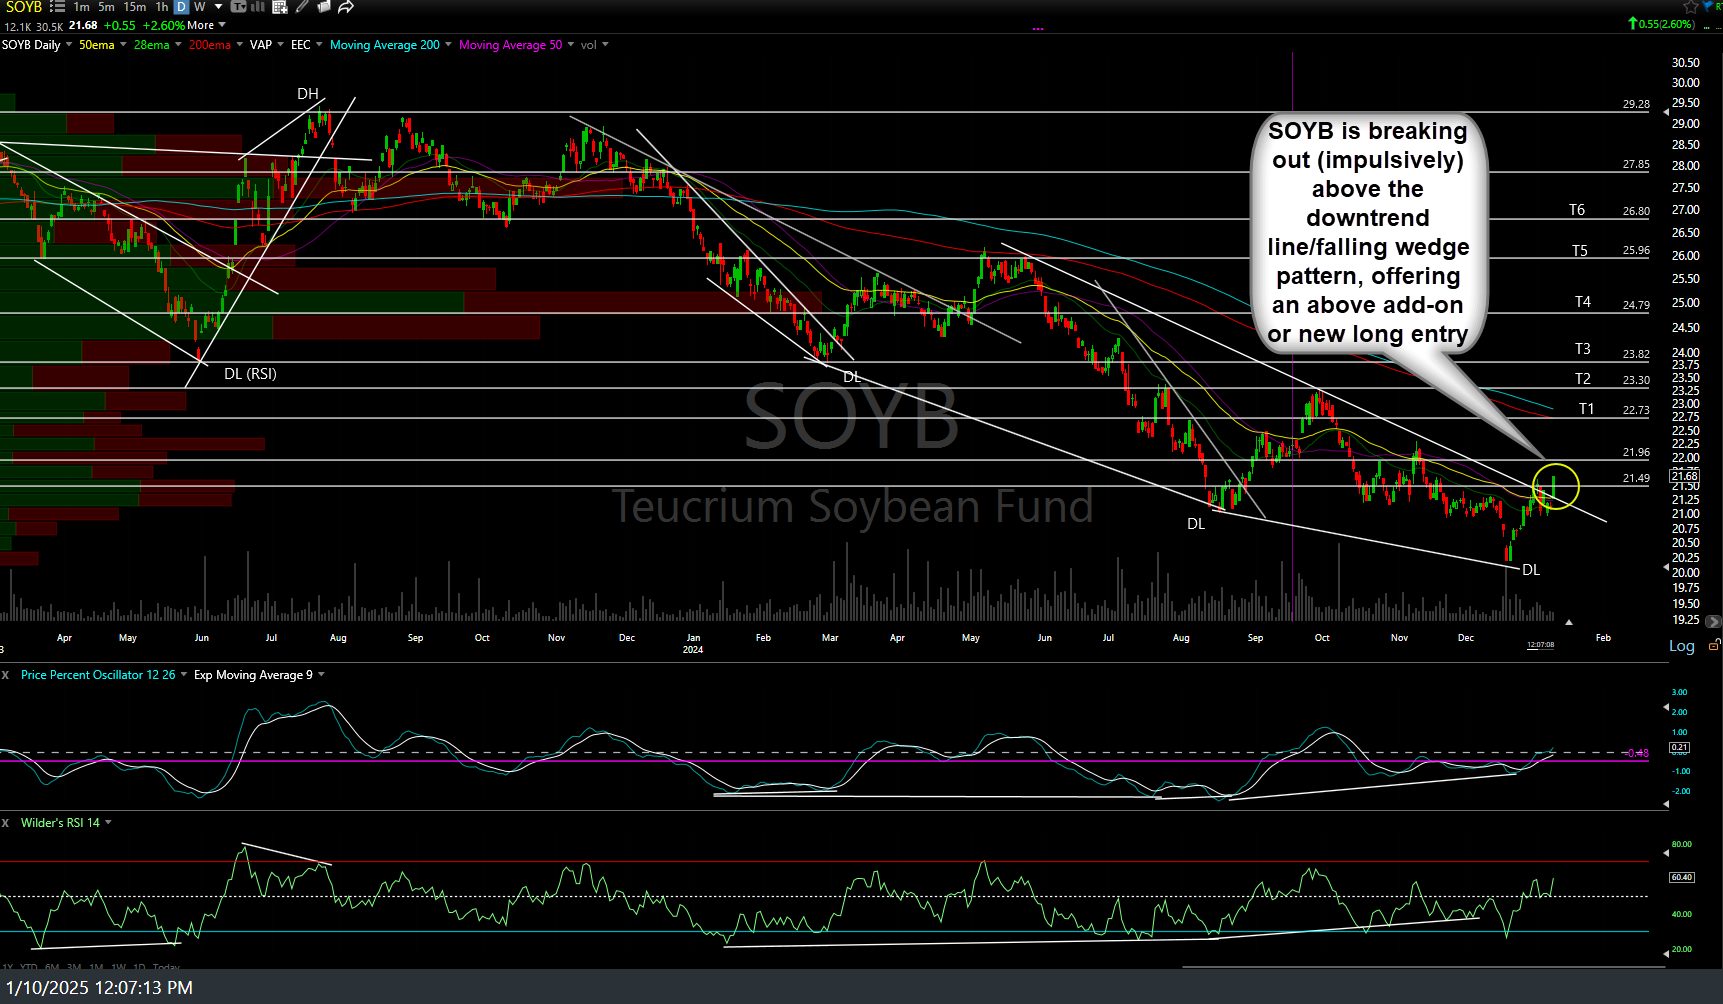Click the T1 target label
Viewport: 1723px width, 1004px height.
click(x=1586, y=408)
